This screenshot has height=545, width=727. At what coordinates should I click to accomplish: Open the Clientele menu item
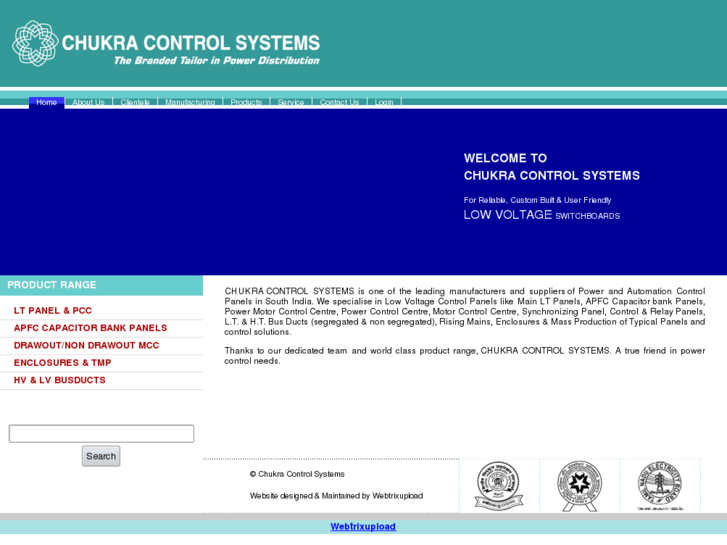pyautogui.click(x=135, y=102)
